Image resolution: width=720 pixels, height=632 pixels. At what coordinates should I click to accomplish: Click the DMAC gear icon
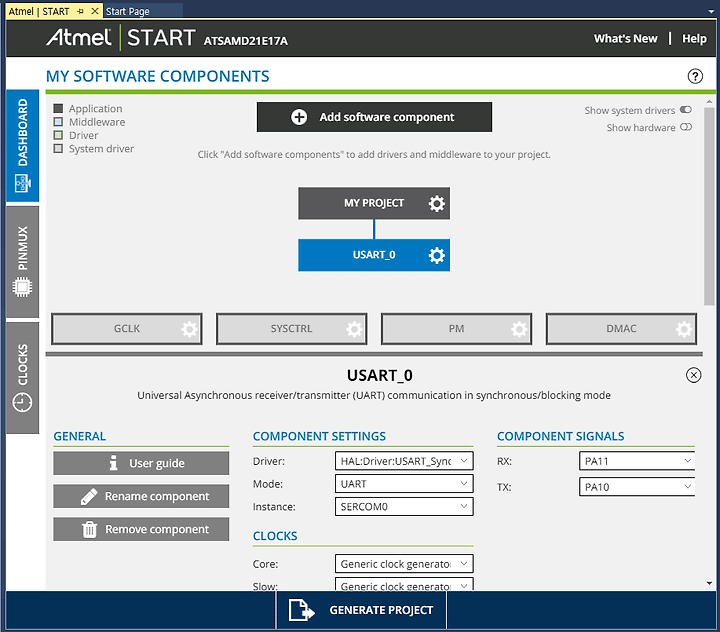(x=684, y=329)
